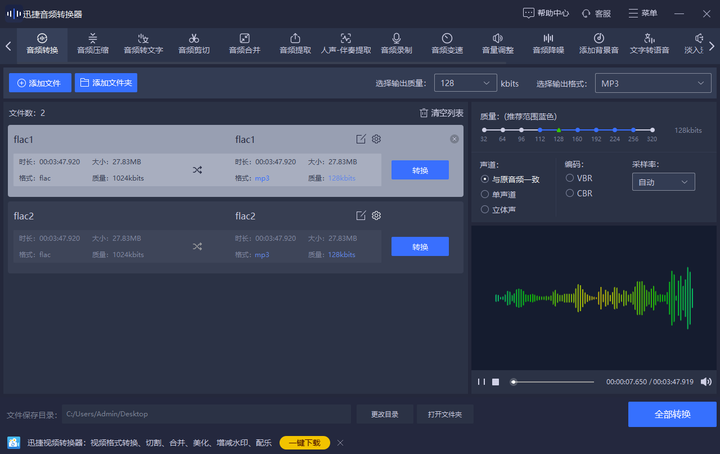The width and height of the screenshot is (720, 454).
Task: Set quality slider to 192
Action: tap(596, 130)
